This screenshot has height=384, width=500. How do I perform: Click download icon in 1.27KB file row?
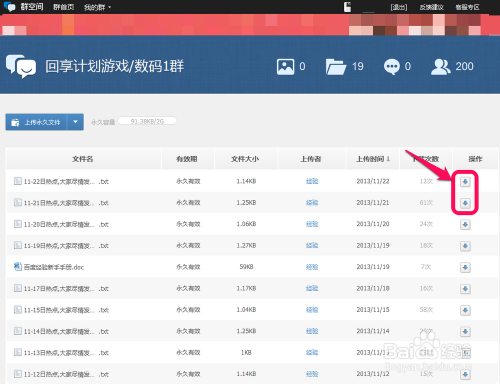click(x=465, y=246)
